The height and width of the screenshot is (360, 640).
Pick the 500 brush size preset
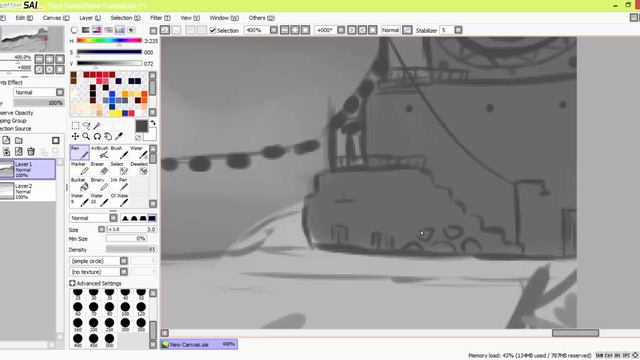pyautogui.click(x=109, y=339)
